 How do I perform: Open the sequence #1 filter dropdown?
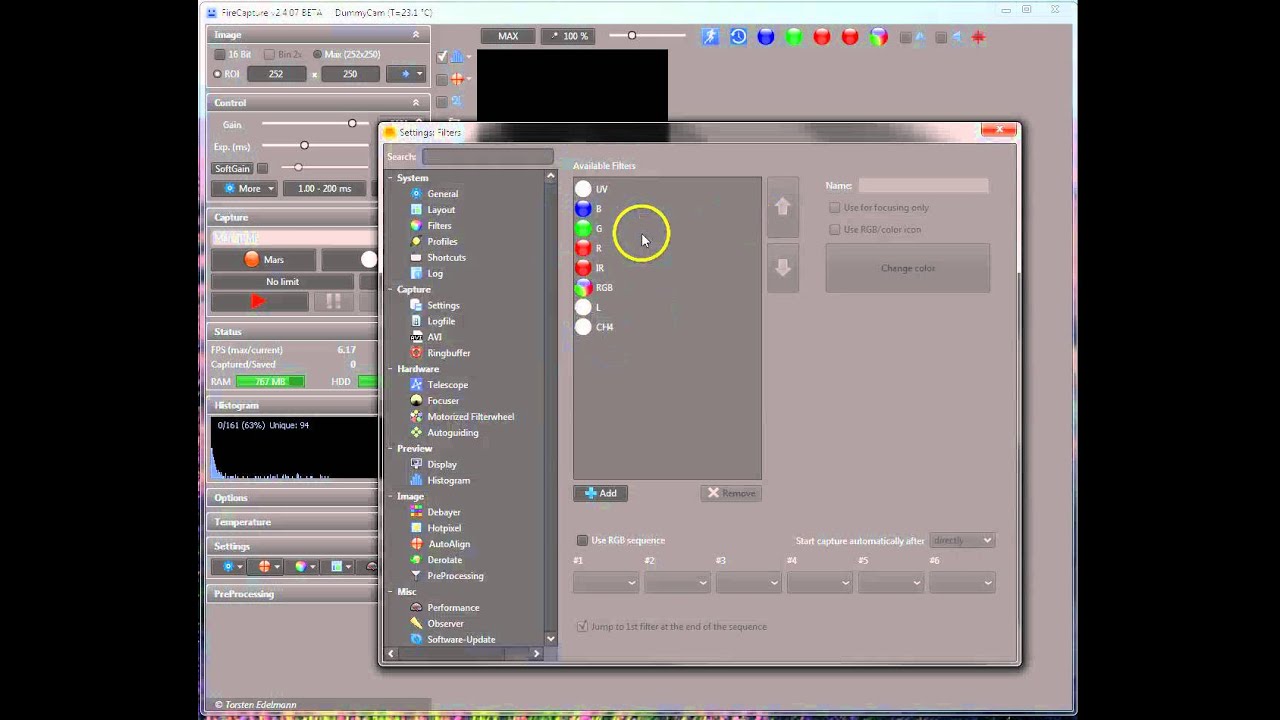pyautogui.click(x=606, y=583)
